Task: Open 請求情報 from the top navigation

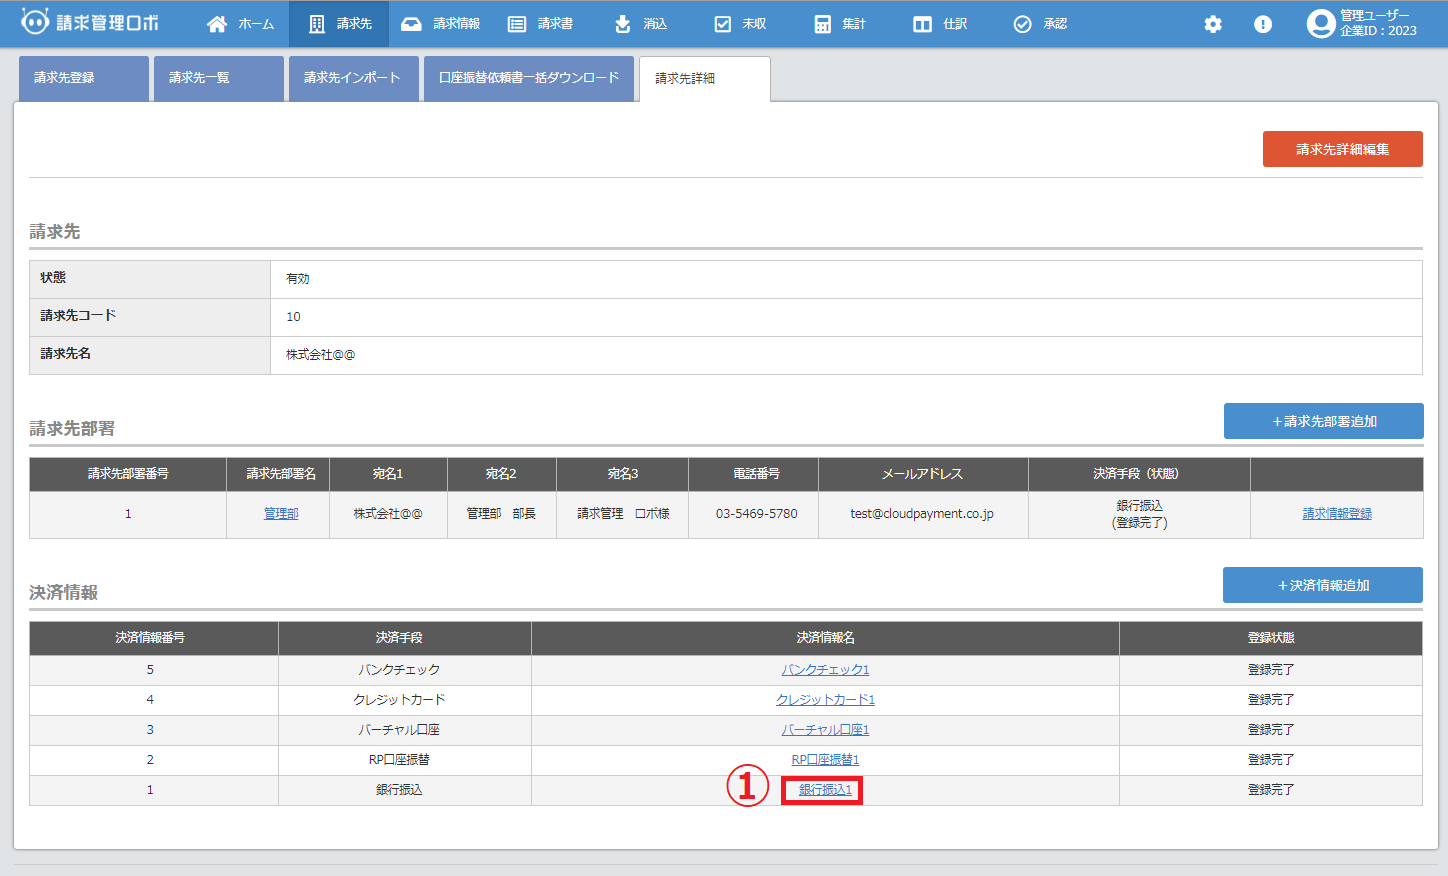Action: [440, 24]
